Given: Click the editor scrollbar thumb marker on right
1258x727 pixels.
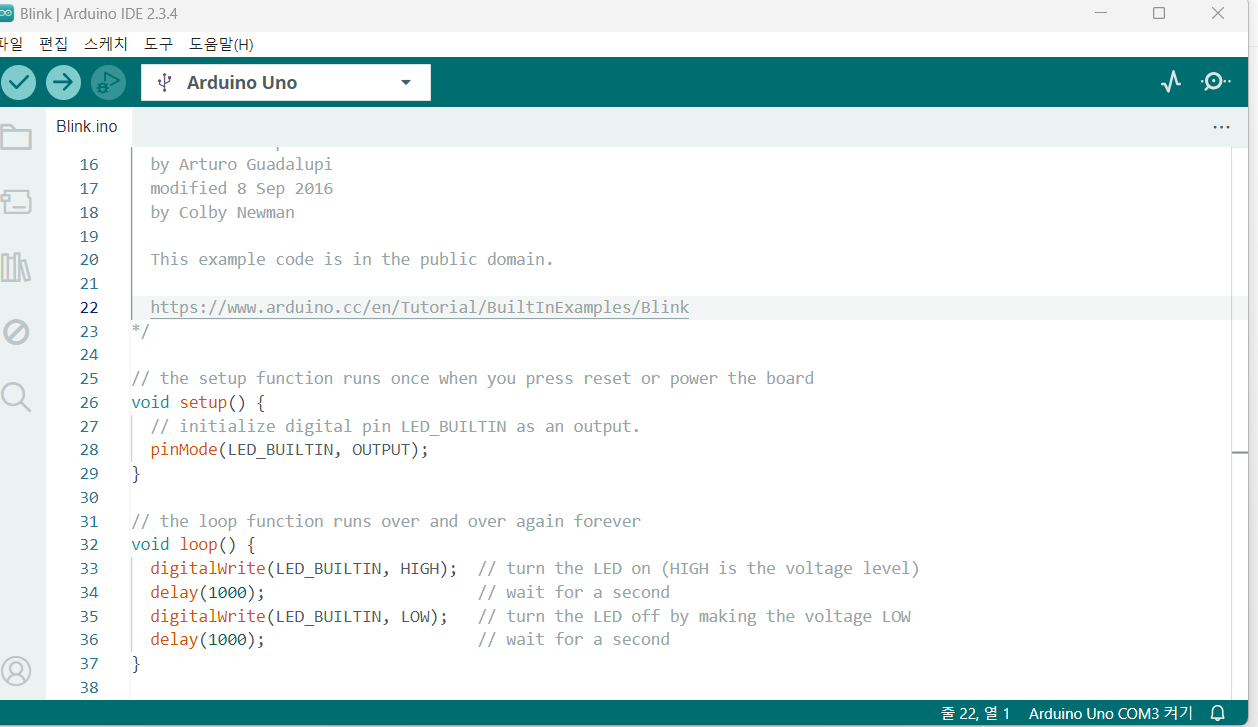Looking at the screenshot, I should click(x=1240, y=453).
